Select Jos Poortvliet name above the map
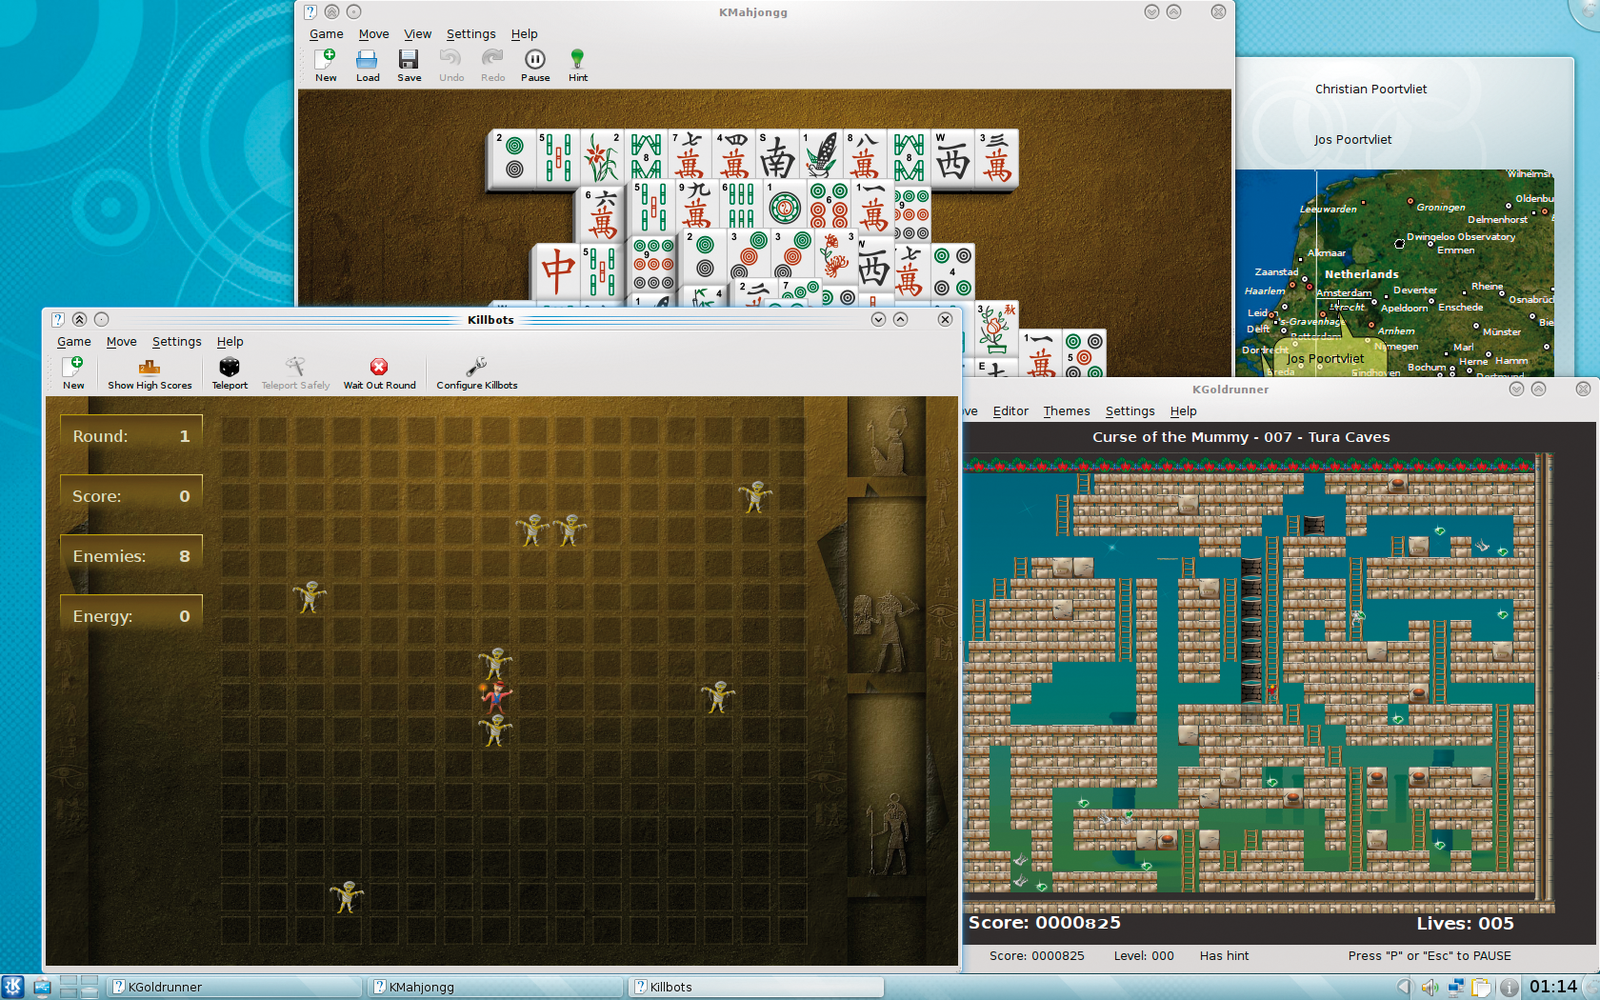 click(1353, 140)
